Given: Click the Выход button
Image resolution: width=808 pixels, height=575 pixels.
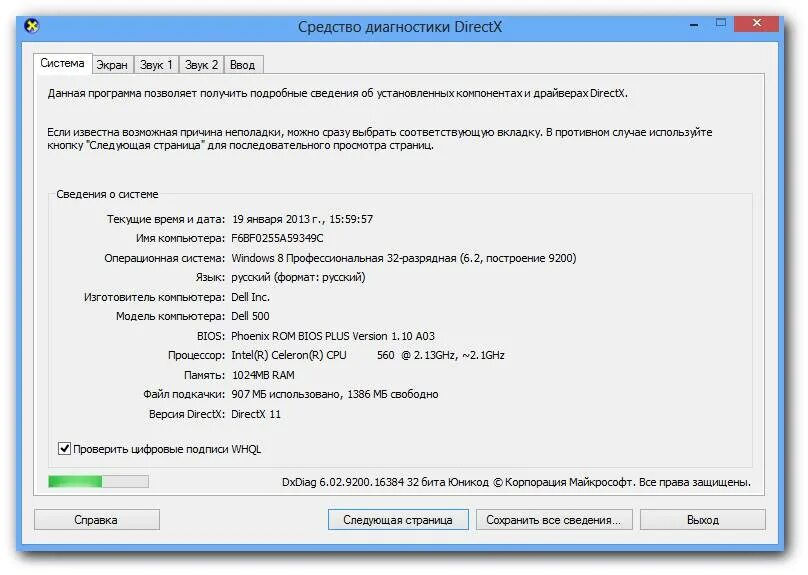Looking at the screenshot, I should (702, 520).
